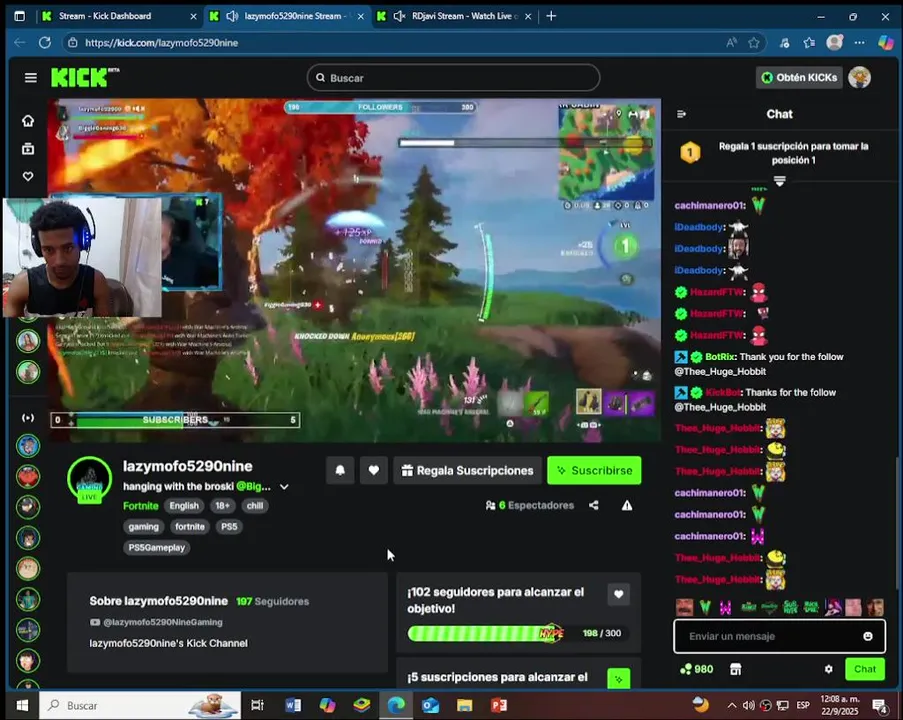Open the browse icon in left sidebar
The image size is (903, 720).
[x=28, y=149]
